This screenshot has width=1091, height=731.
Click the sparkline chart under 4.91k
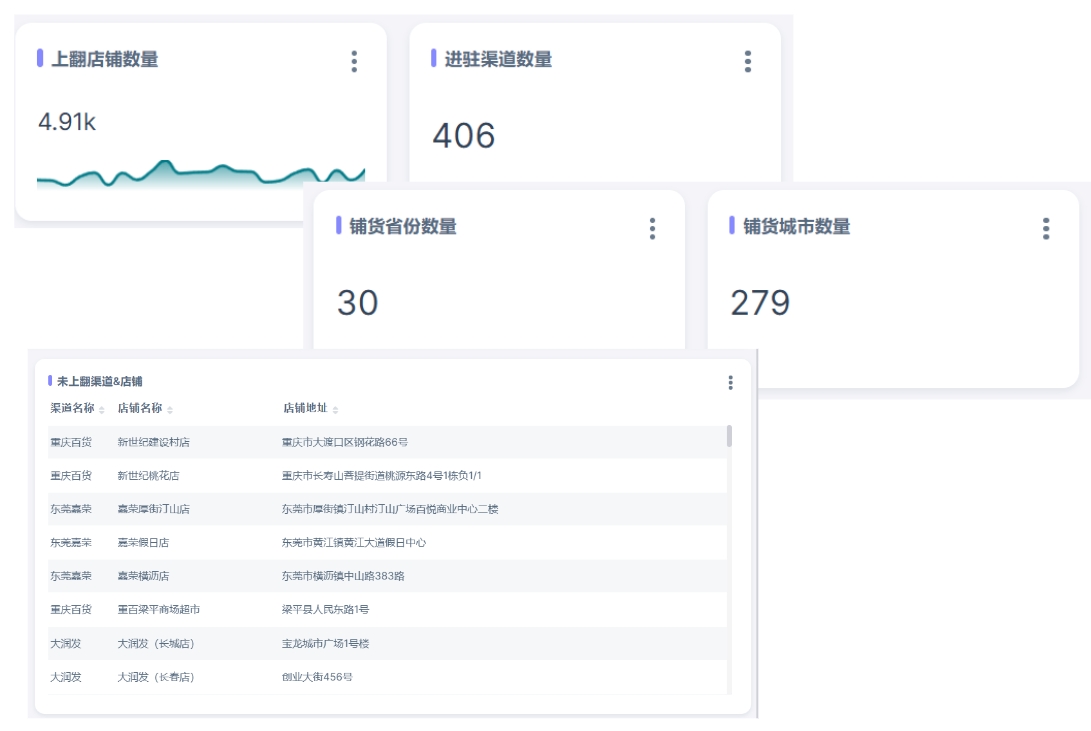[x=200, y=175]
